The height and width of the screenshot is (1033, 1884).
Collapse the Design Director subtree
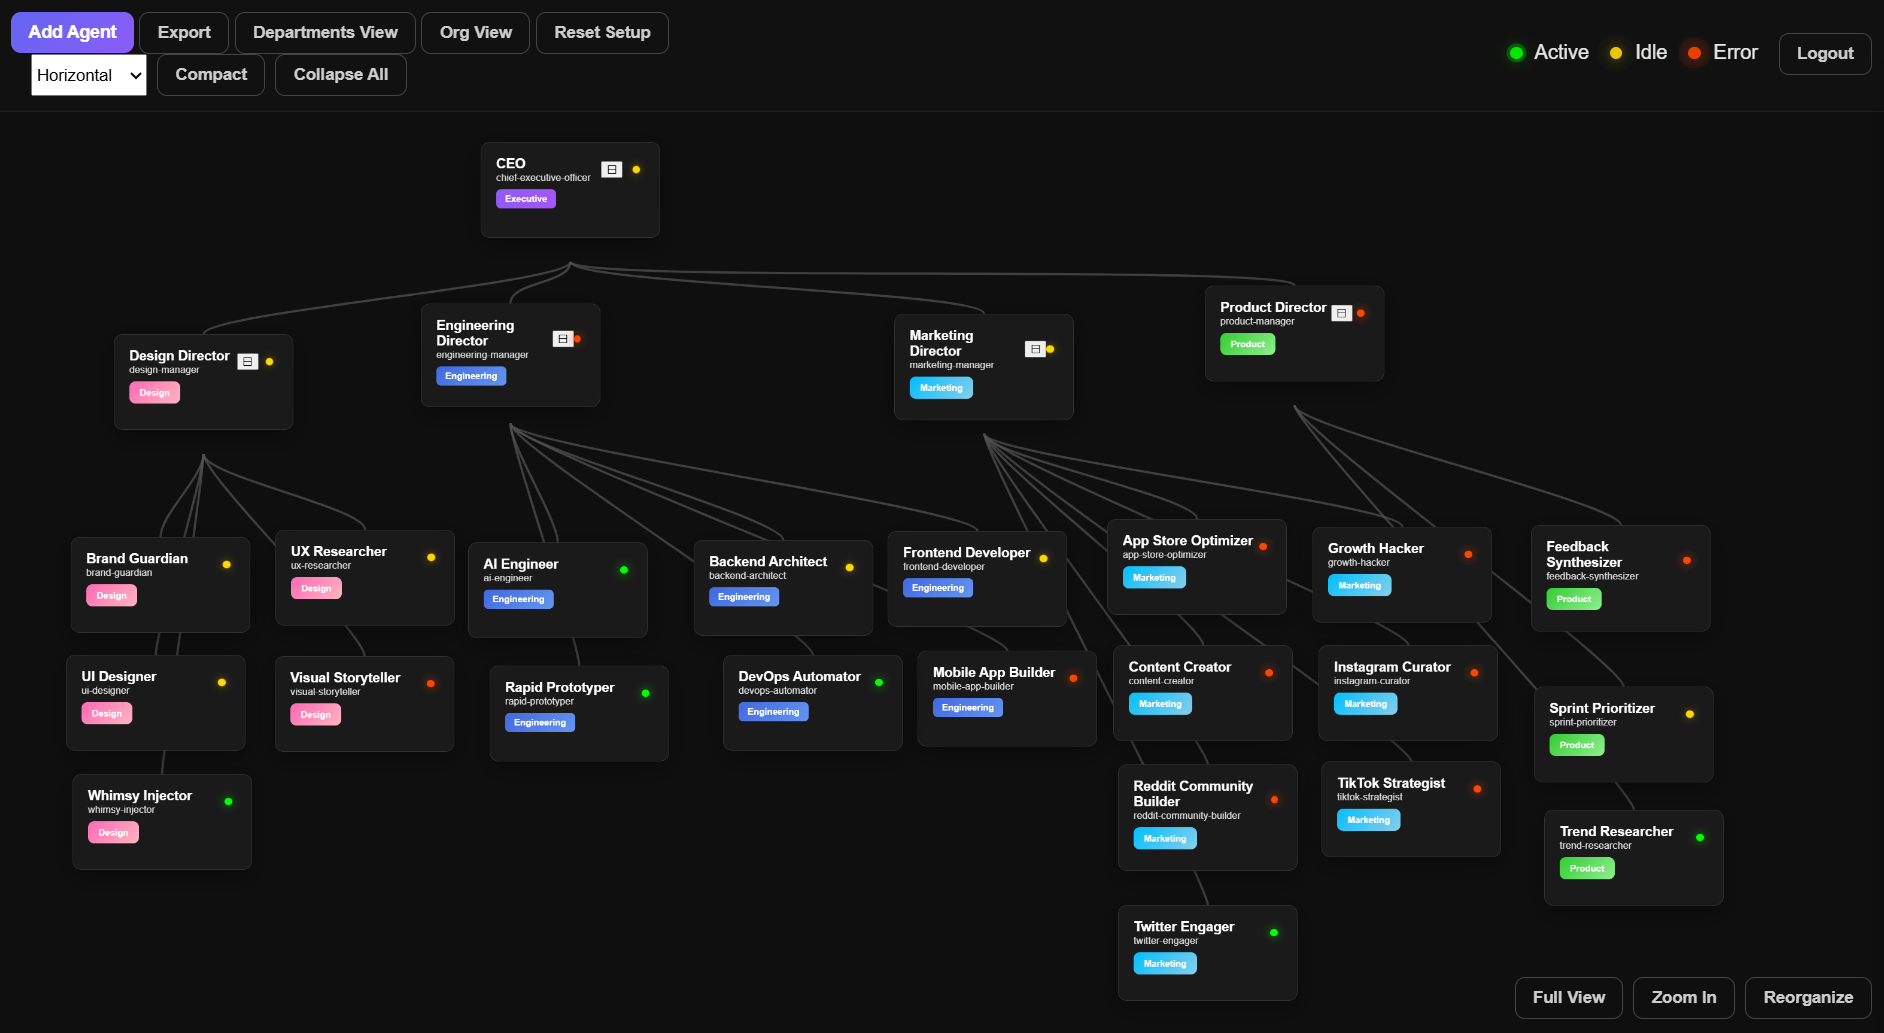pyautogui.click(x=248, y=362)
